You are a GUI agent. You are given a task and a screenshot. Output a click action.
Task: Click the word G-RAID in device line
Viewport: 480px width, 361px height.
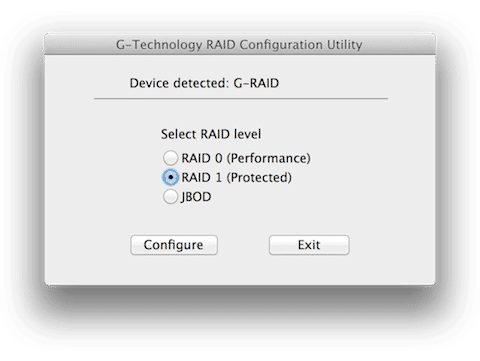[x=256, y=83]
